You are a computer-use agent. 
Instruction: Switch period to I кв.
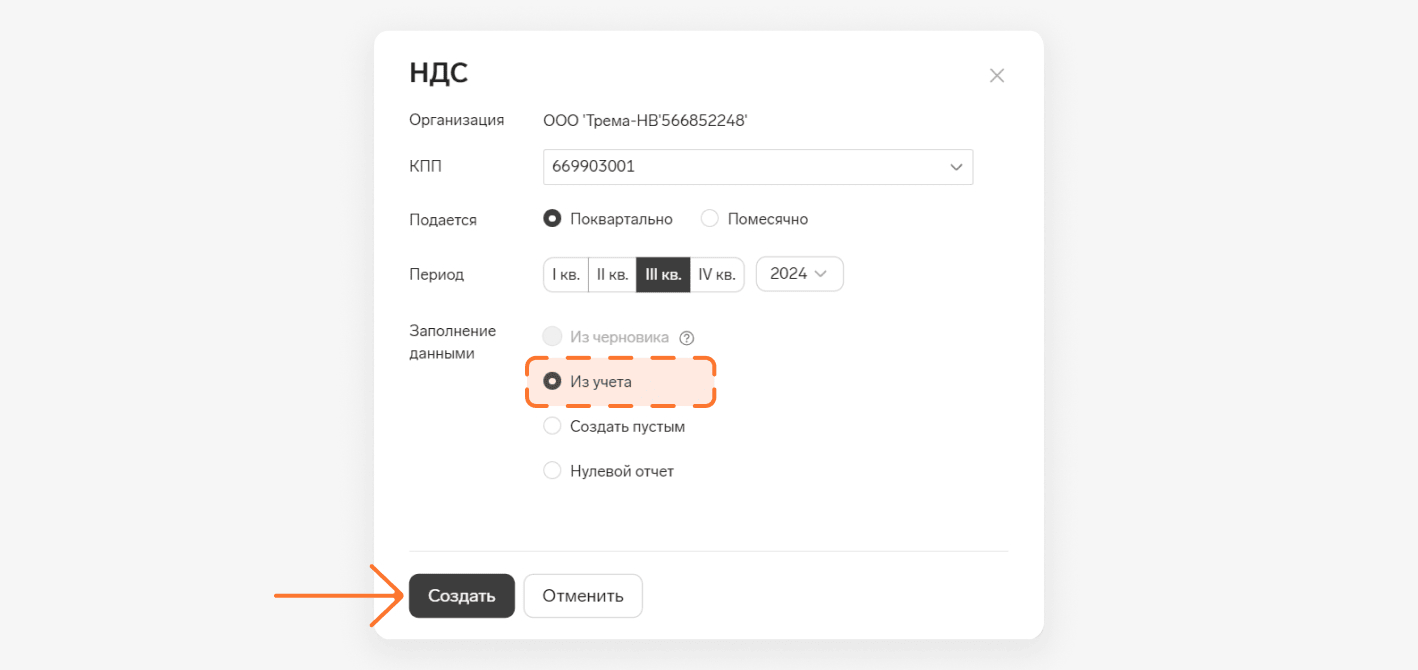point(566,274)
